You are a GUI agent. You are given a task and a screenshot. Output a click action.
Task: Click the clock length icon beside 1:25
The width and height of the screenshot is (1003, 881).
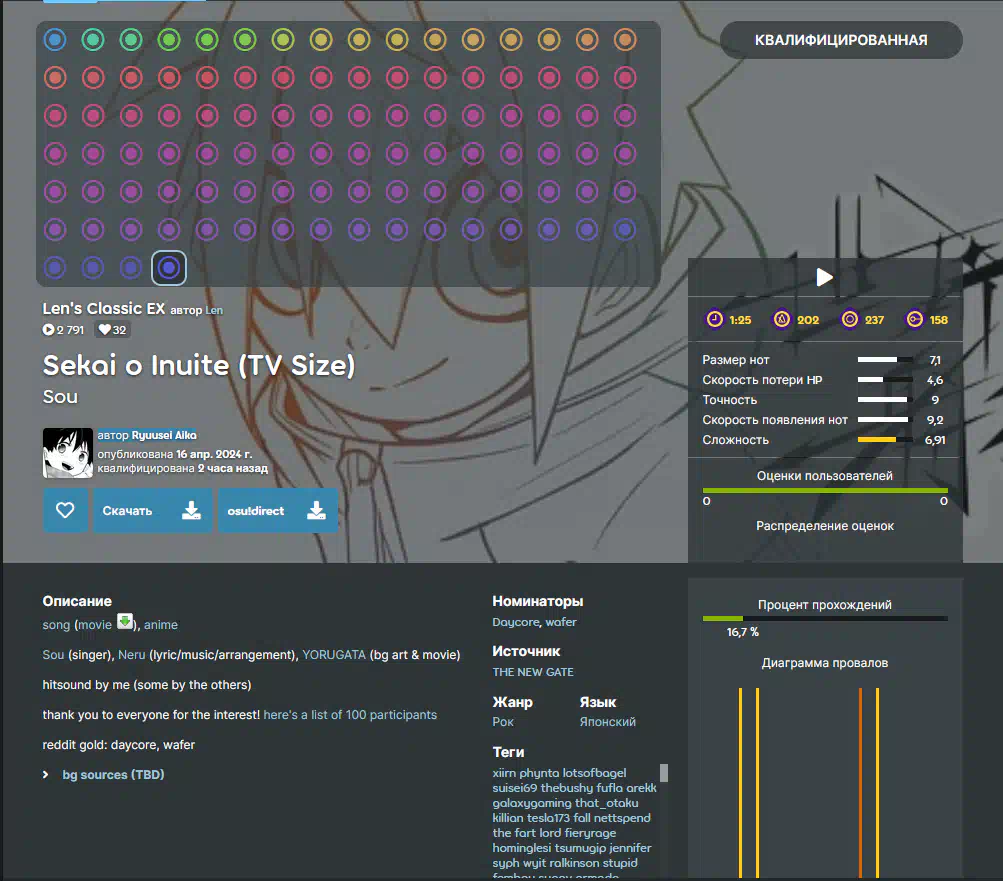point(715,319)
